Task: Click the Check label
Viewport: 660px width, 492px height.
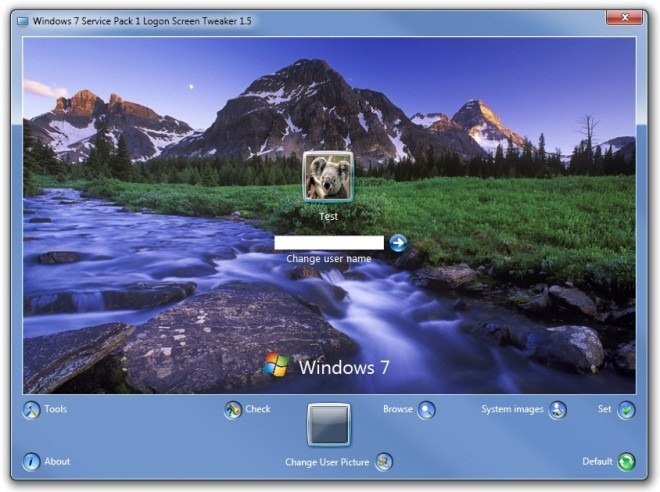Action: 258,409
